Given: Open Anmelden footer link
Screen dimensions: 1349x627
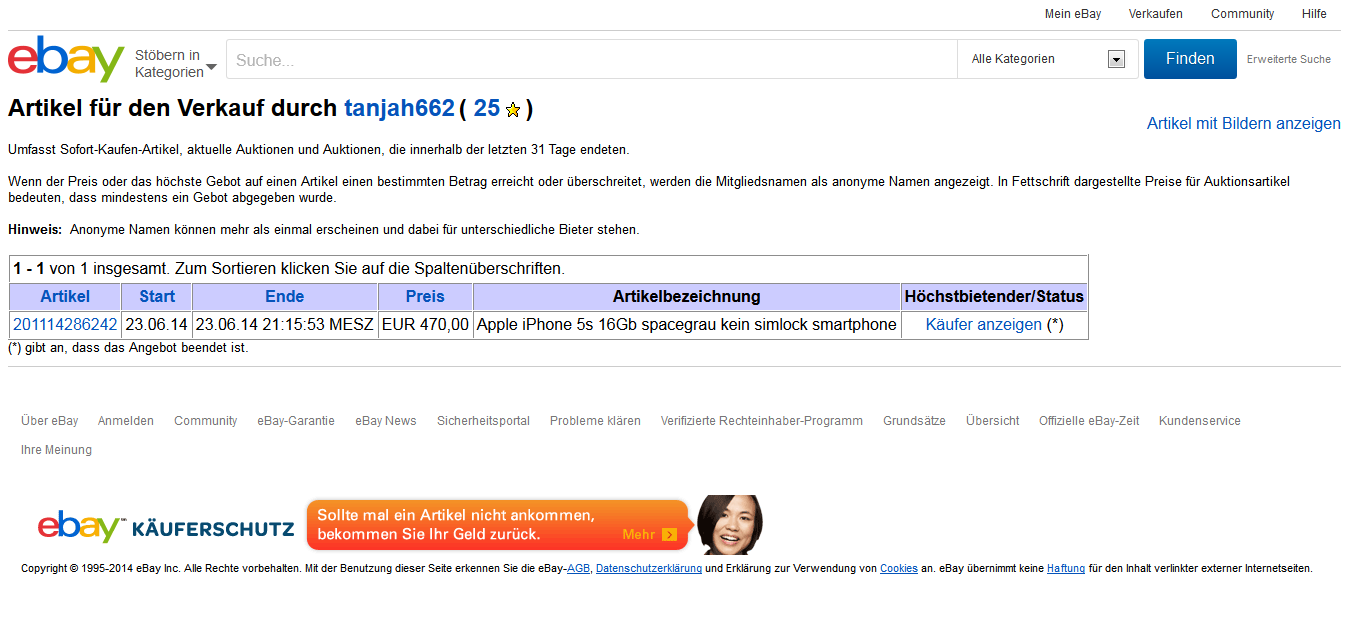Looking at the screenshot, I should [x=126, y=421].
